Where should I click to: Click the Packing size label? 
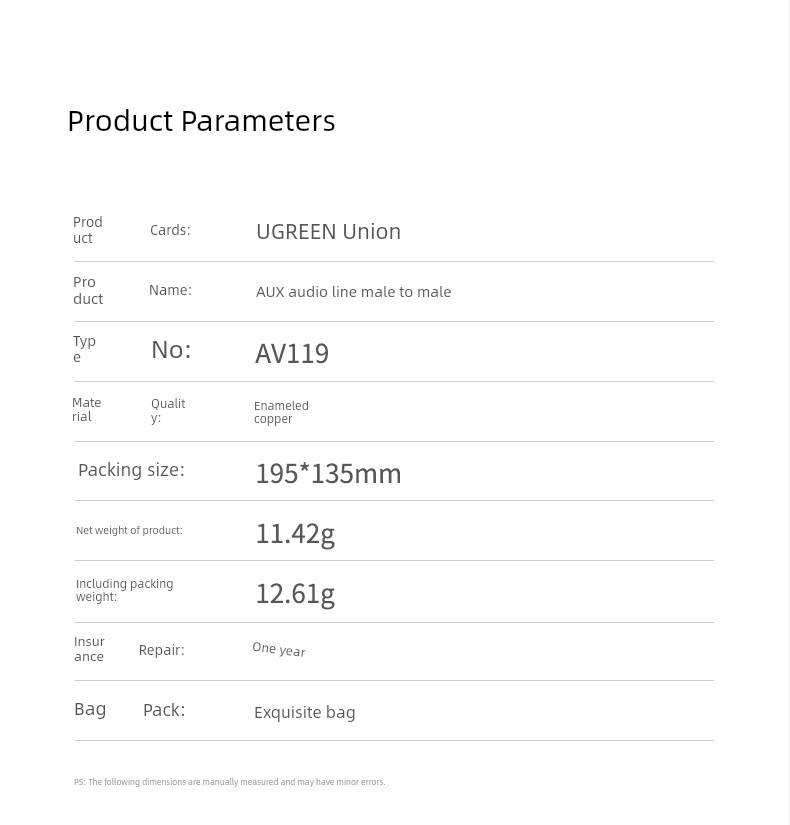pyautogui.click(x=132, y=470)
